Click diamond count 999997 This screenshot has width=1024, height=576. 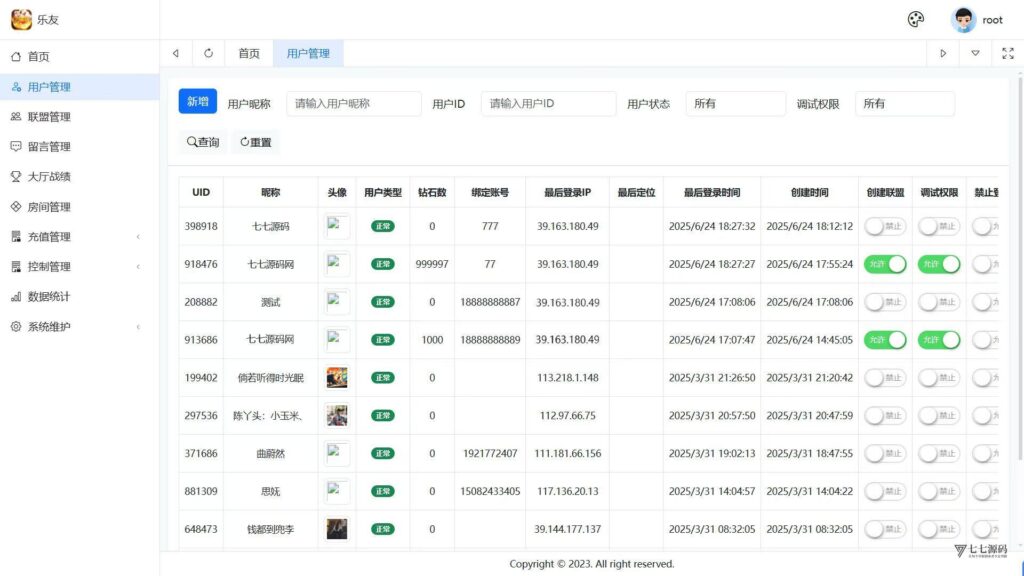(x=432, y=264)
